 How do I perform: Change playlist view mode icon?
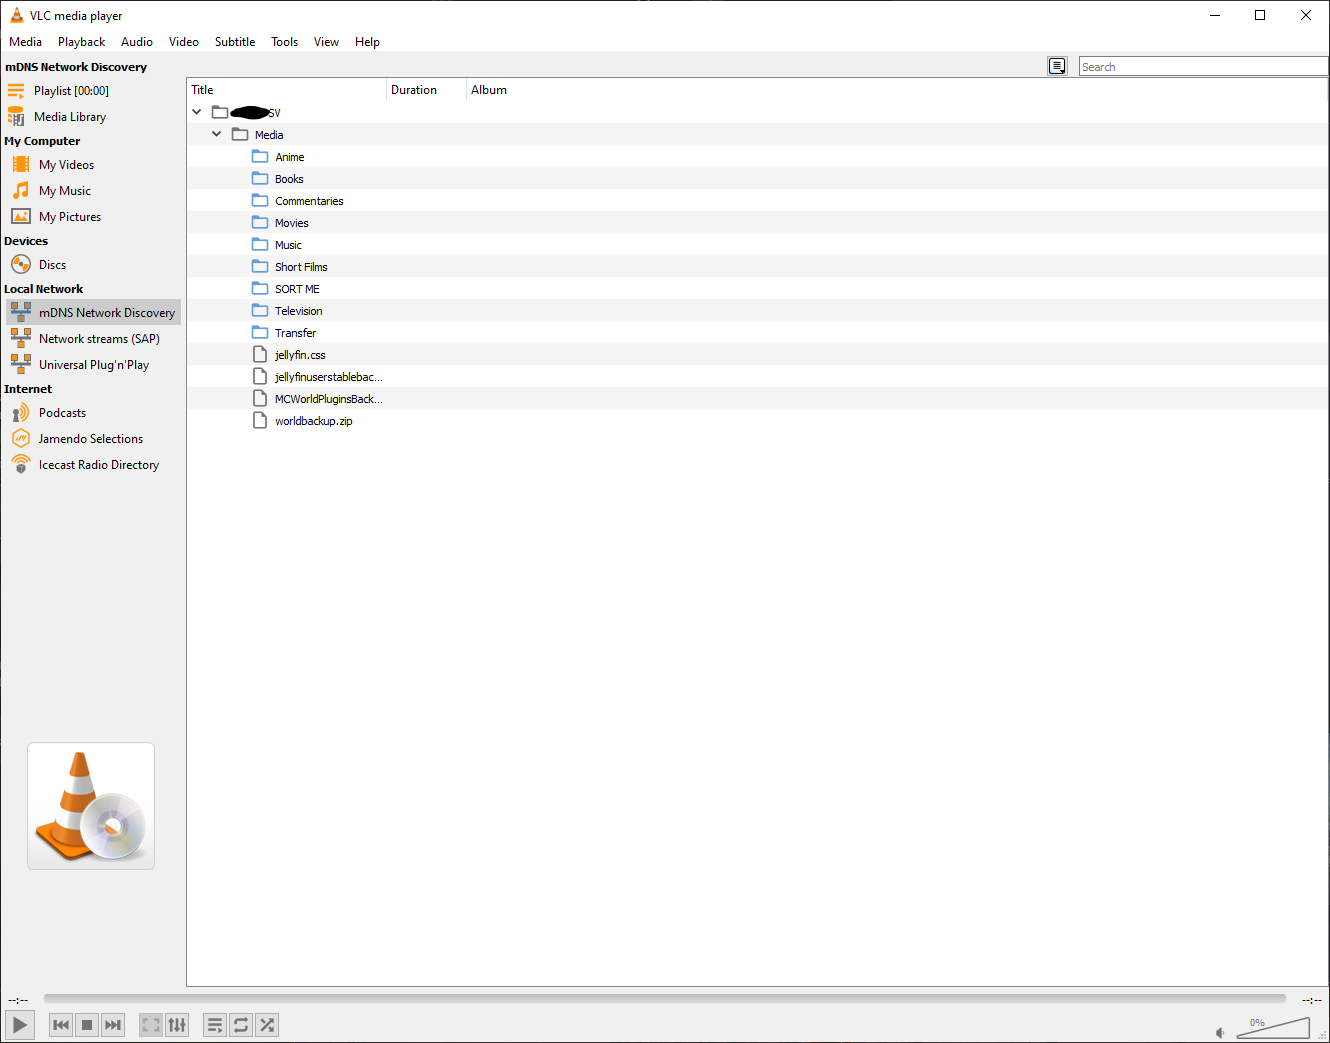tap(1057, 67)
